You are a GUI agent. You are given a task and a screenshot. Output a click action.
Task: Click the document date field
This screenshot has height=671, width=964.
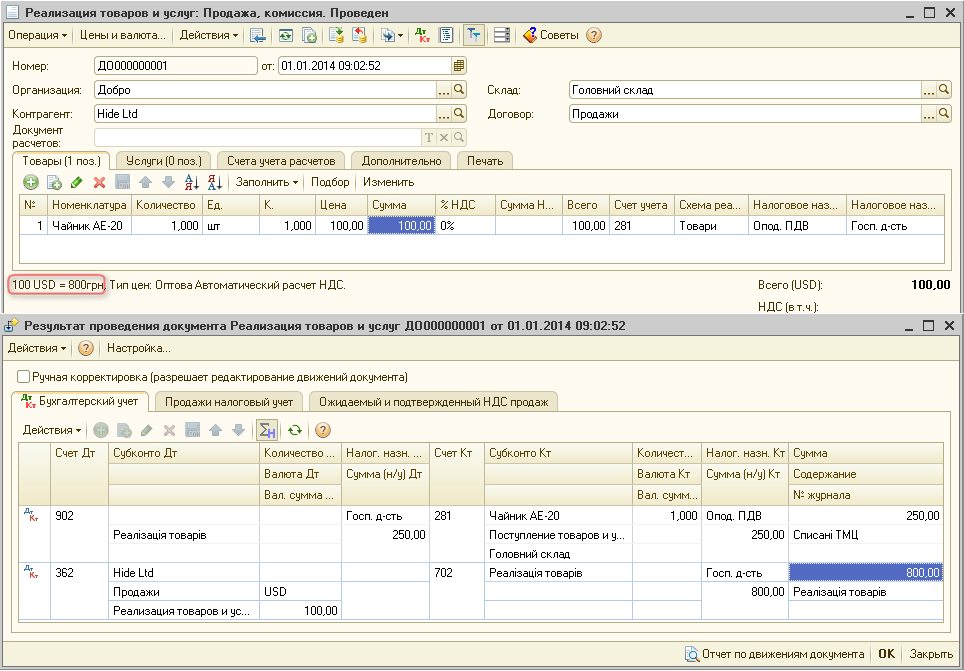(x=365, y=66)
